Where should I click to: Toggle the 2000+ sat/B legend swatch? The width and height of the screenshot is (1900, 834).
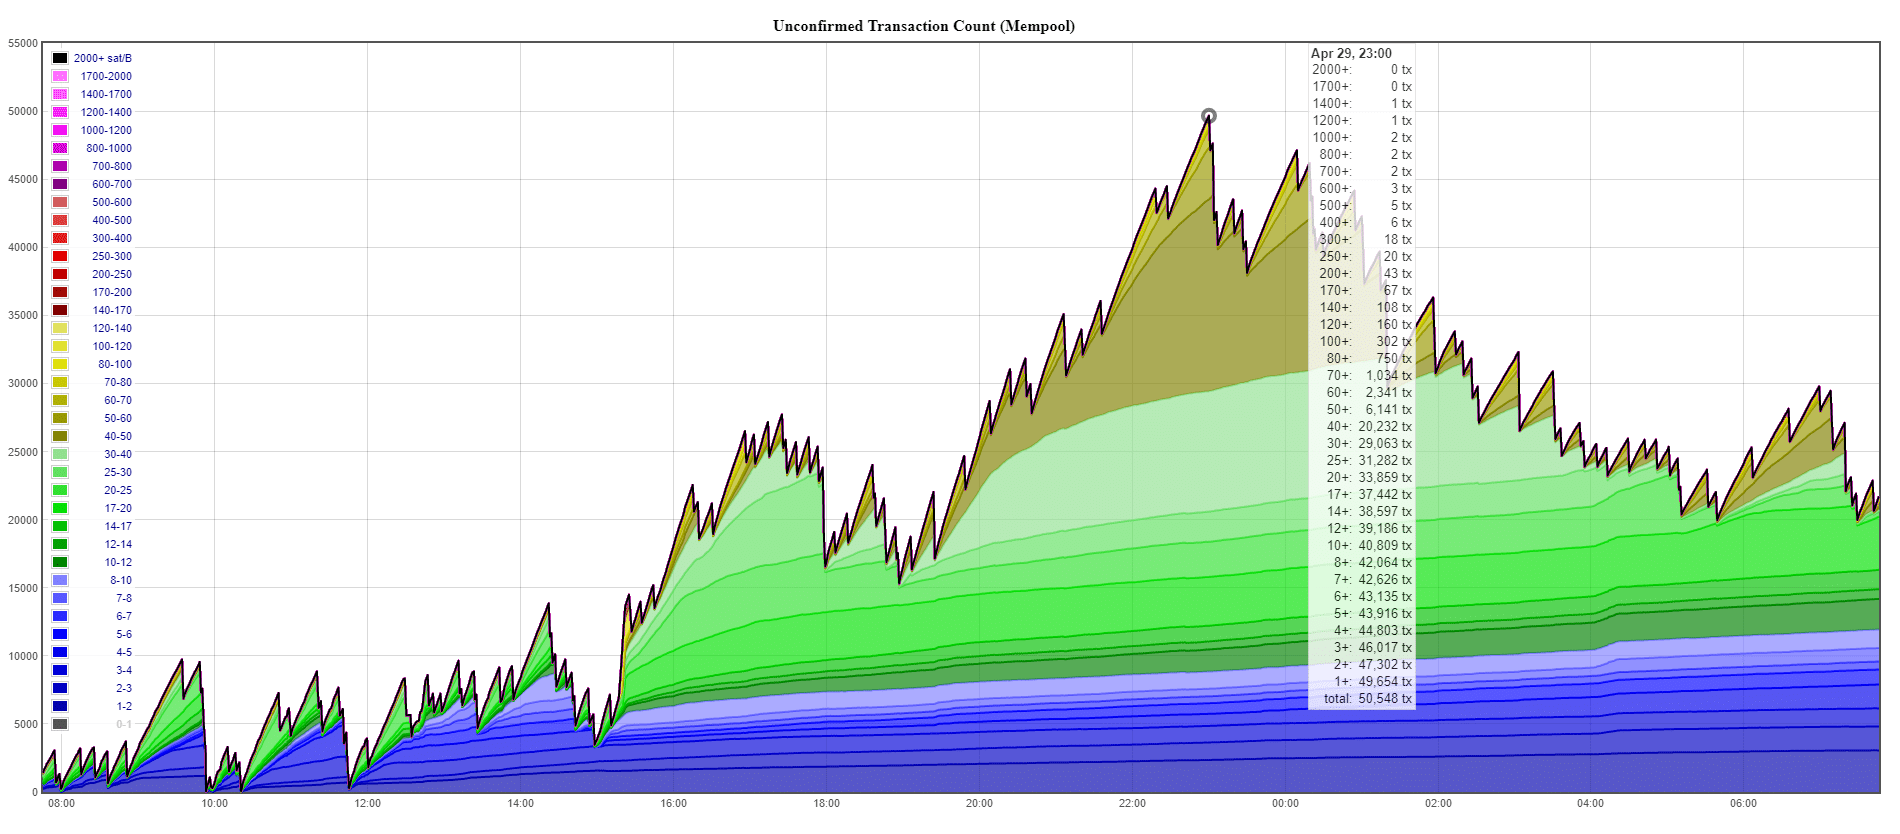[x=60, y=58]
